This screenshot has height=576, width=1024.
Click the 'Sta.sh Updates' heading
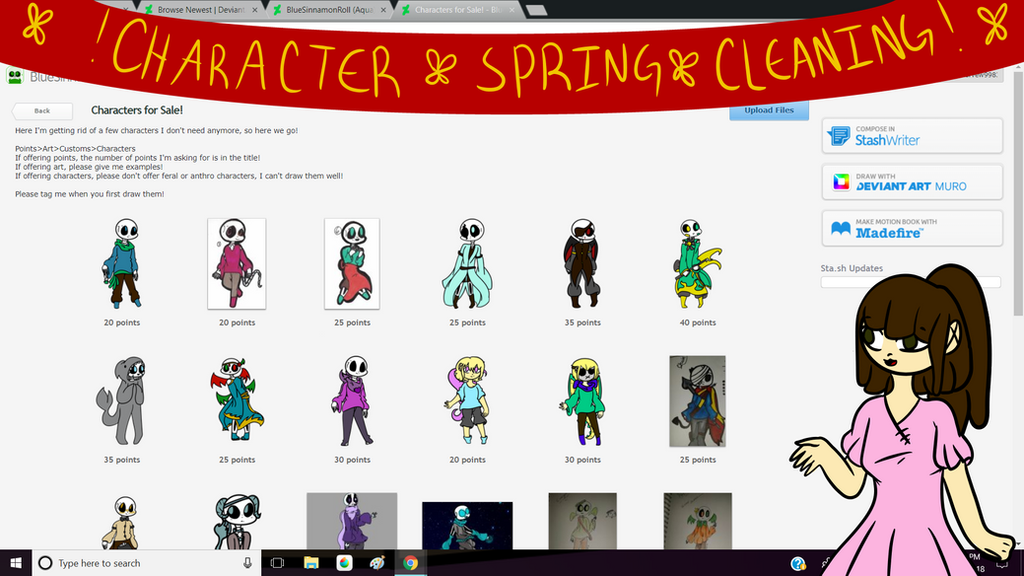(x=852, y=268)
